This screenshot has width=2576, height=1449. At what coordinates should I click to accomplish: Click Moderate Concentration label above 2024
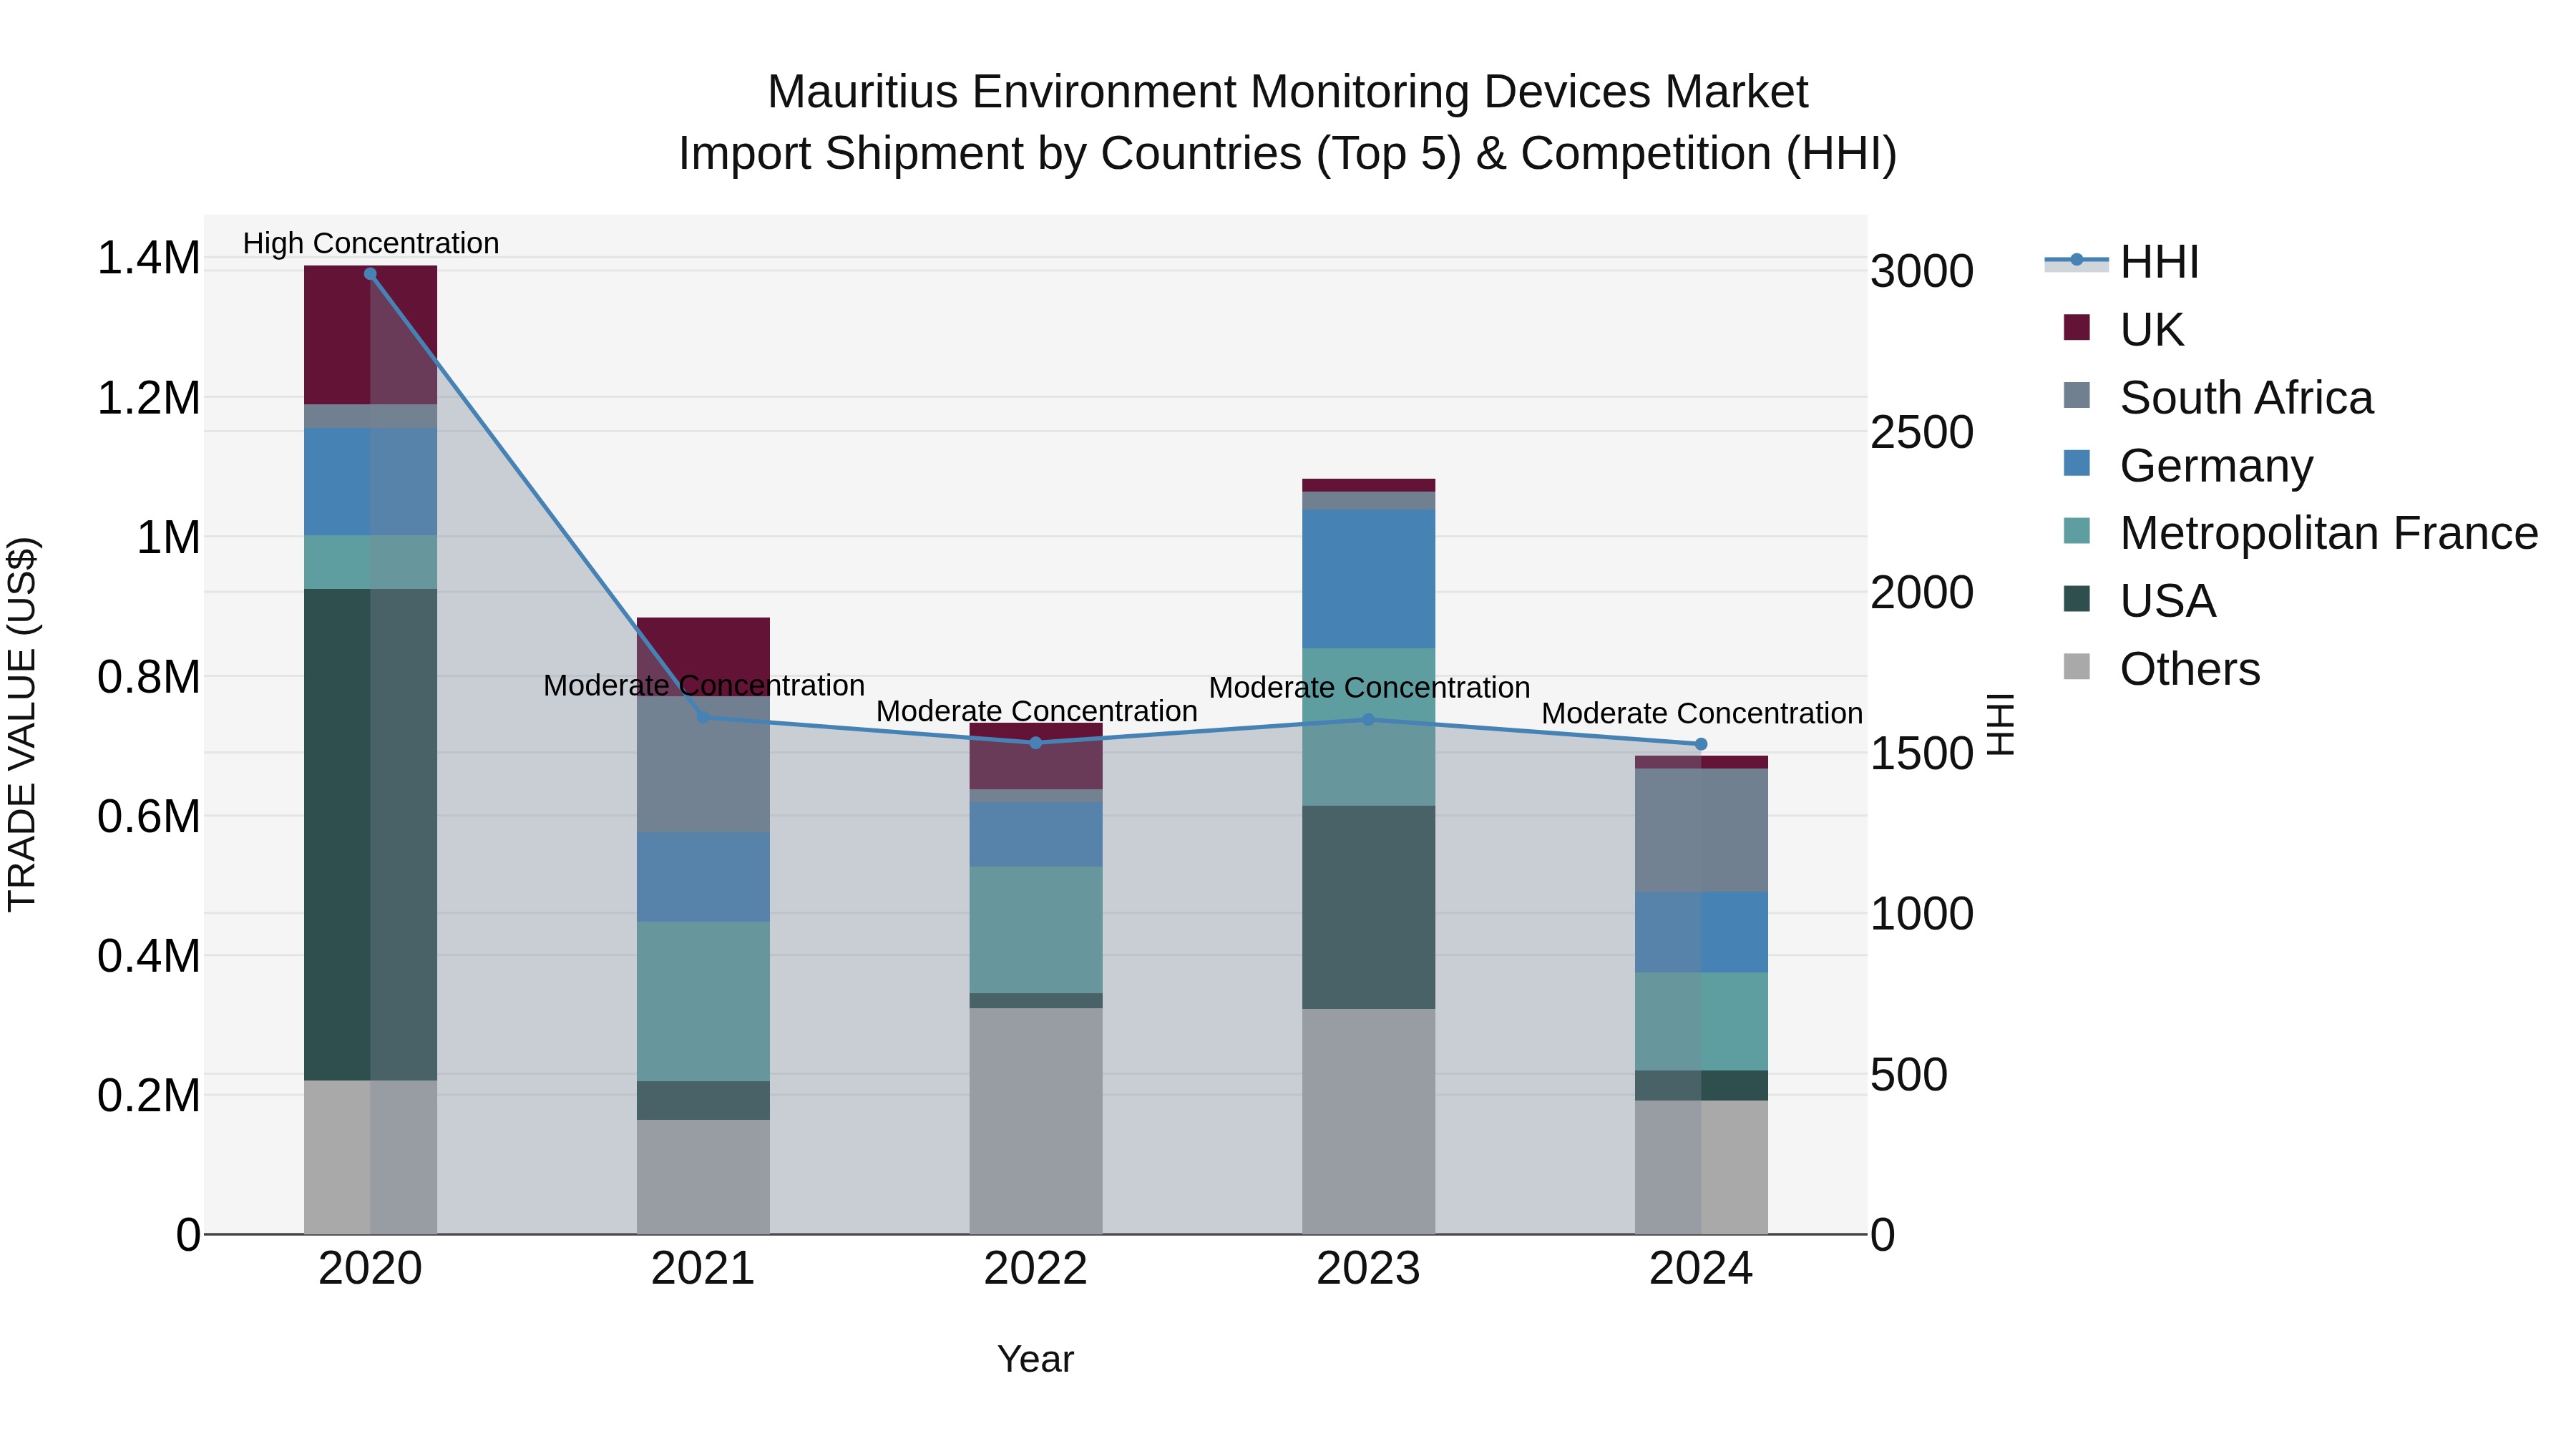1702,714
